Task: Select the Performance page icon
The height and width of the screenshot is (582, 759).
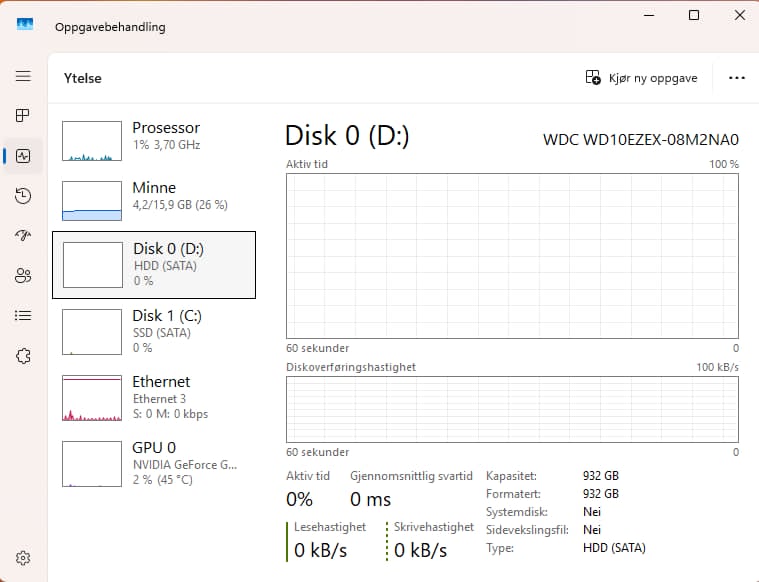Action: pos(23,156)
